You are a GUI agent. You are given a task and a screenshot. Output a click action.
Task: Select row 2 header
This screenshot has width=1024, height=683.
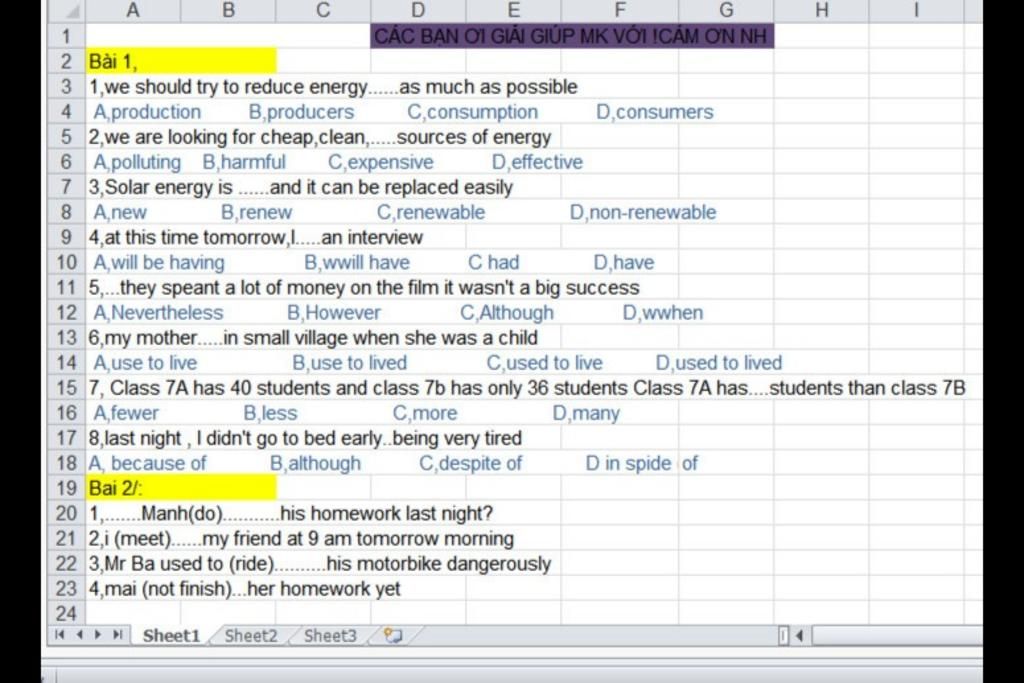point(67,61)
